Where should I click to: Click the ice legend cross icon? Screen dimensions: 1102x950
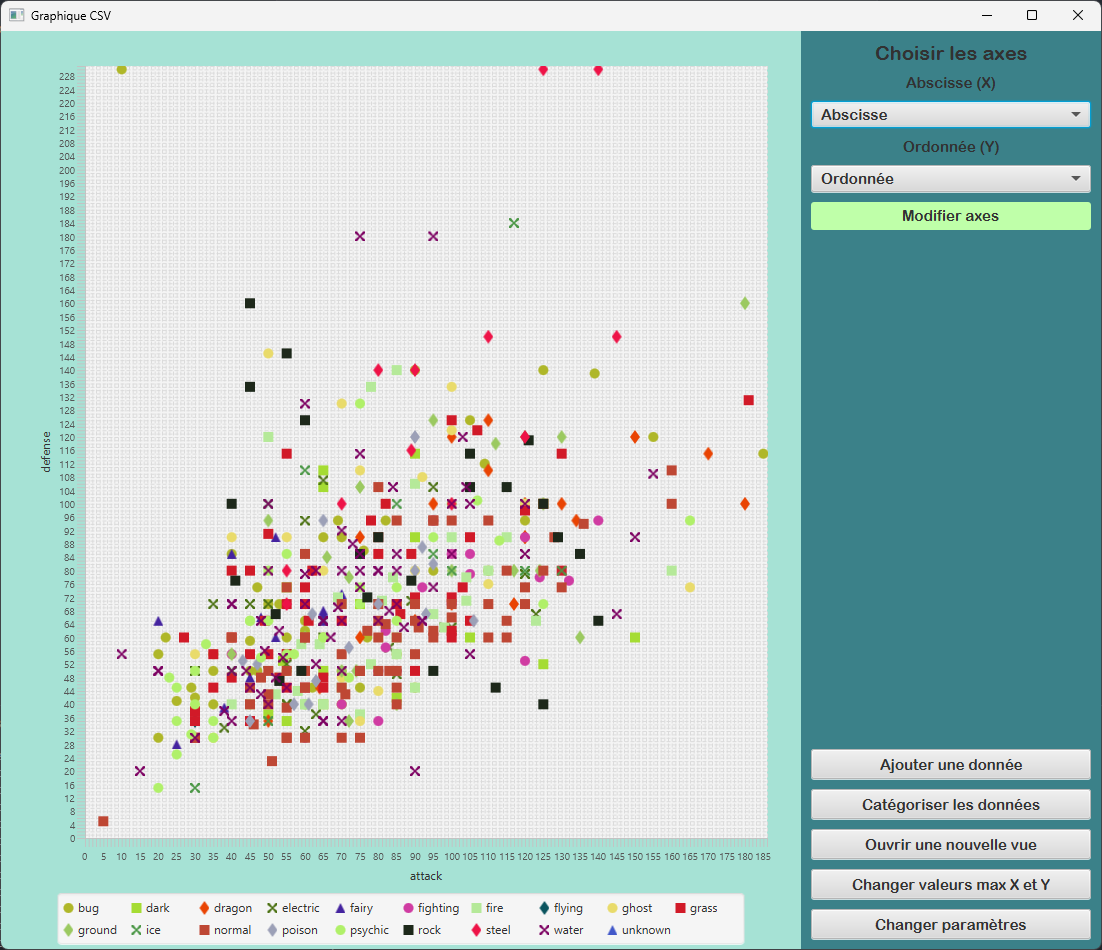pos(136,930)
